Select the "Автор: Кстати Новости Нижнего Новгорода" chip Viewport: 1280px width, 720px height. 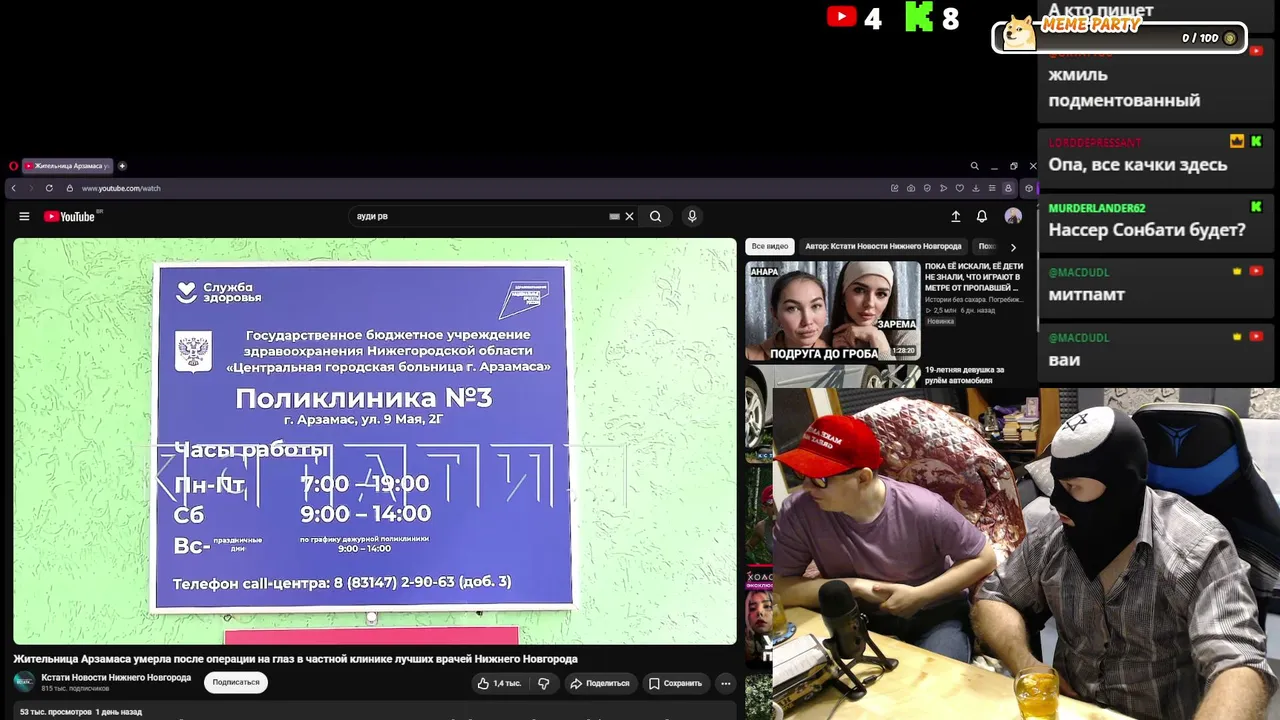click(883, 246)
